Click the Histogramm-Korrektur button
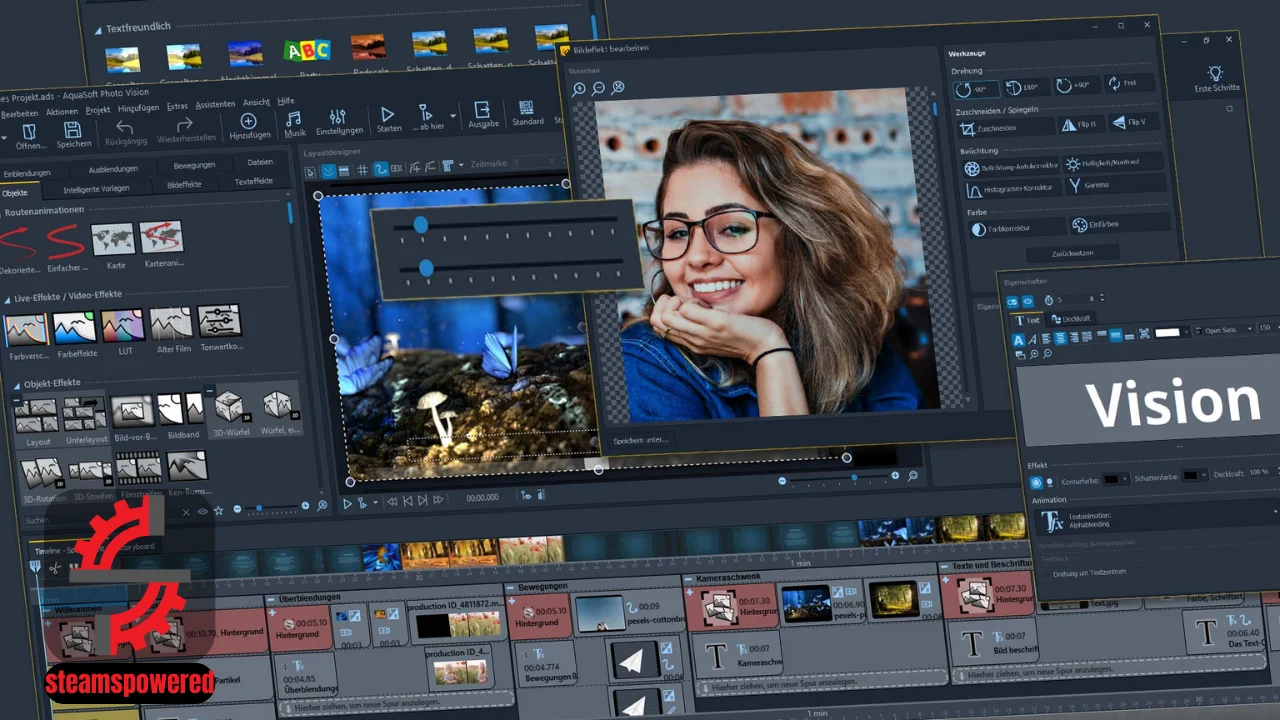Image resolution: width=1280 pixels, height=720 pixels. tap(1011, 189)
